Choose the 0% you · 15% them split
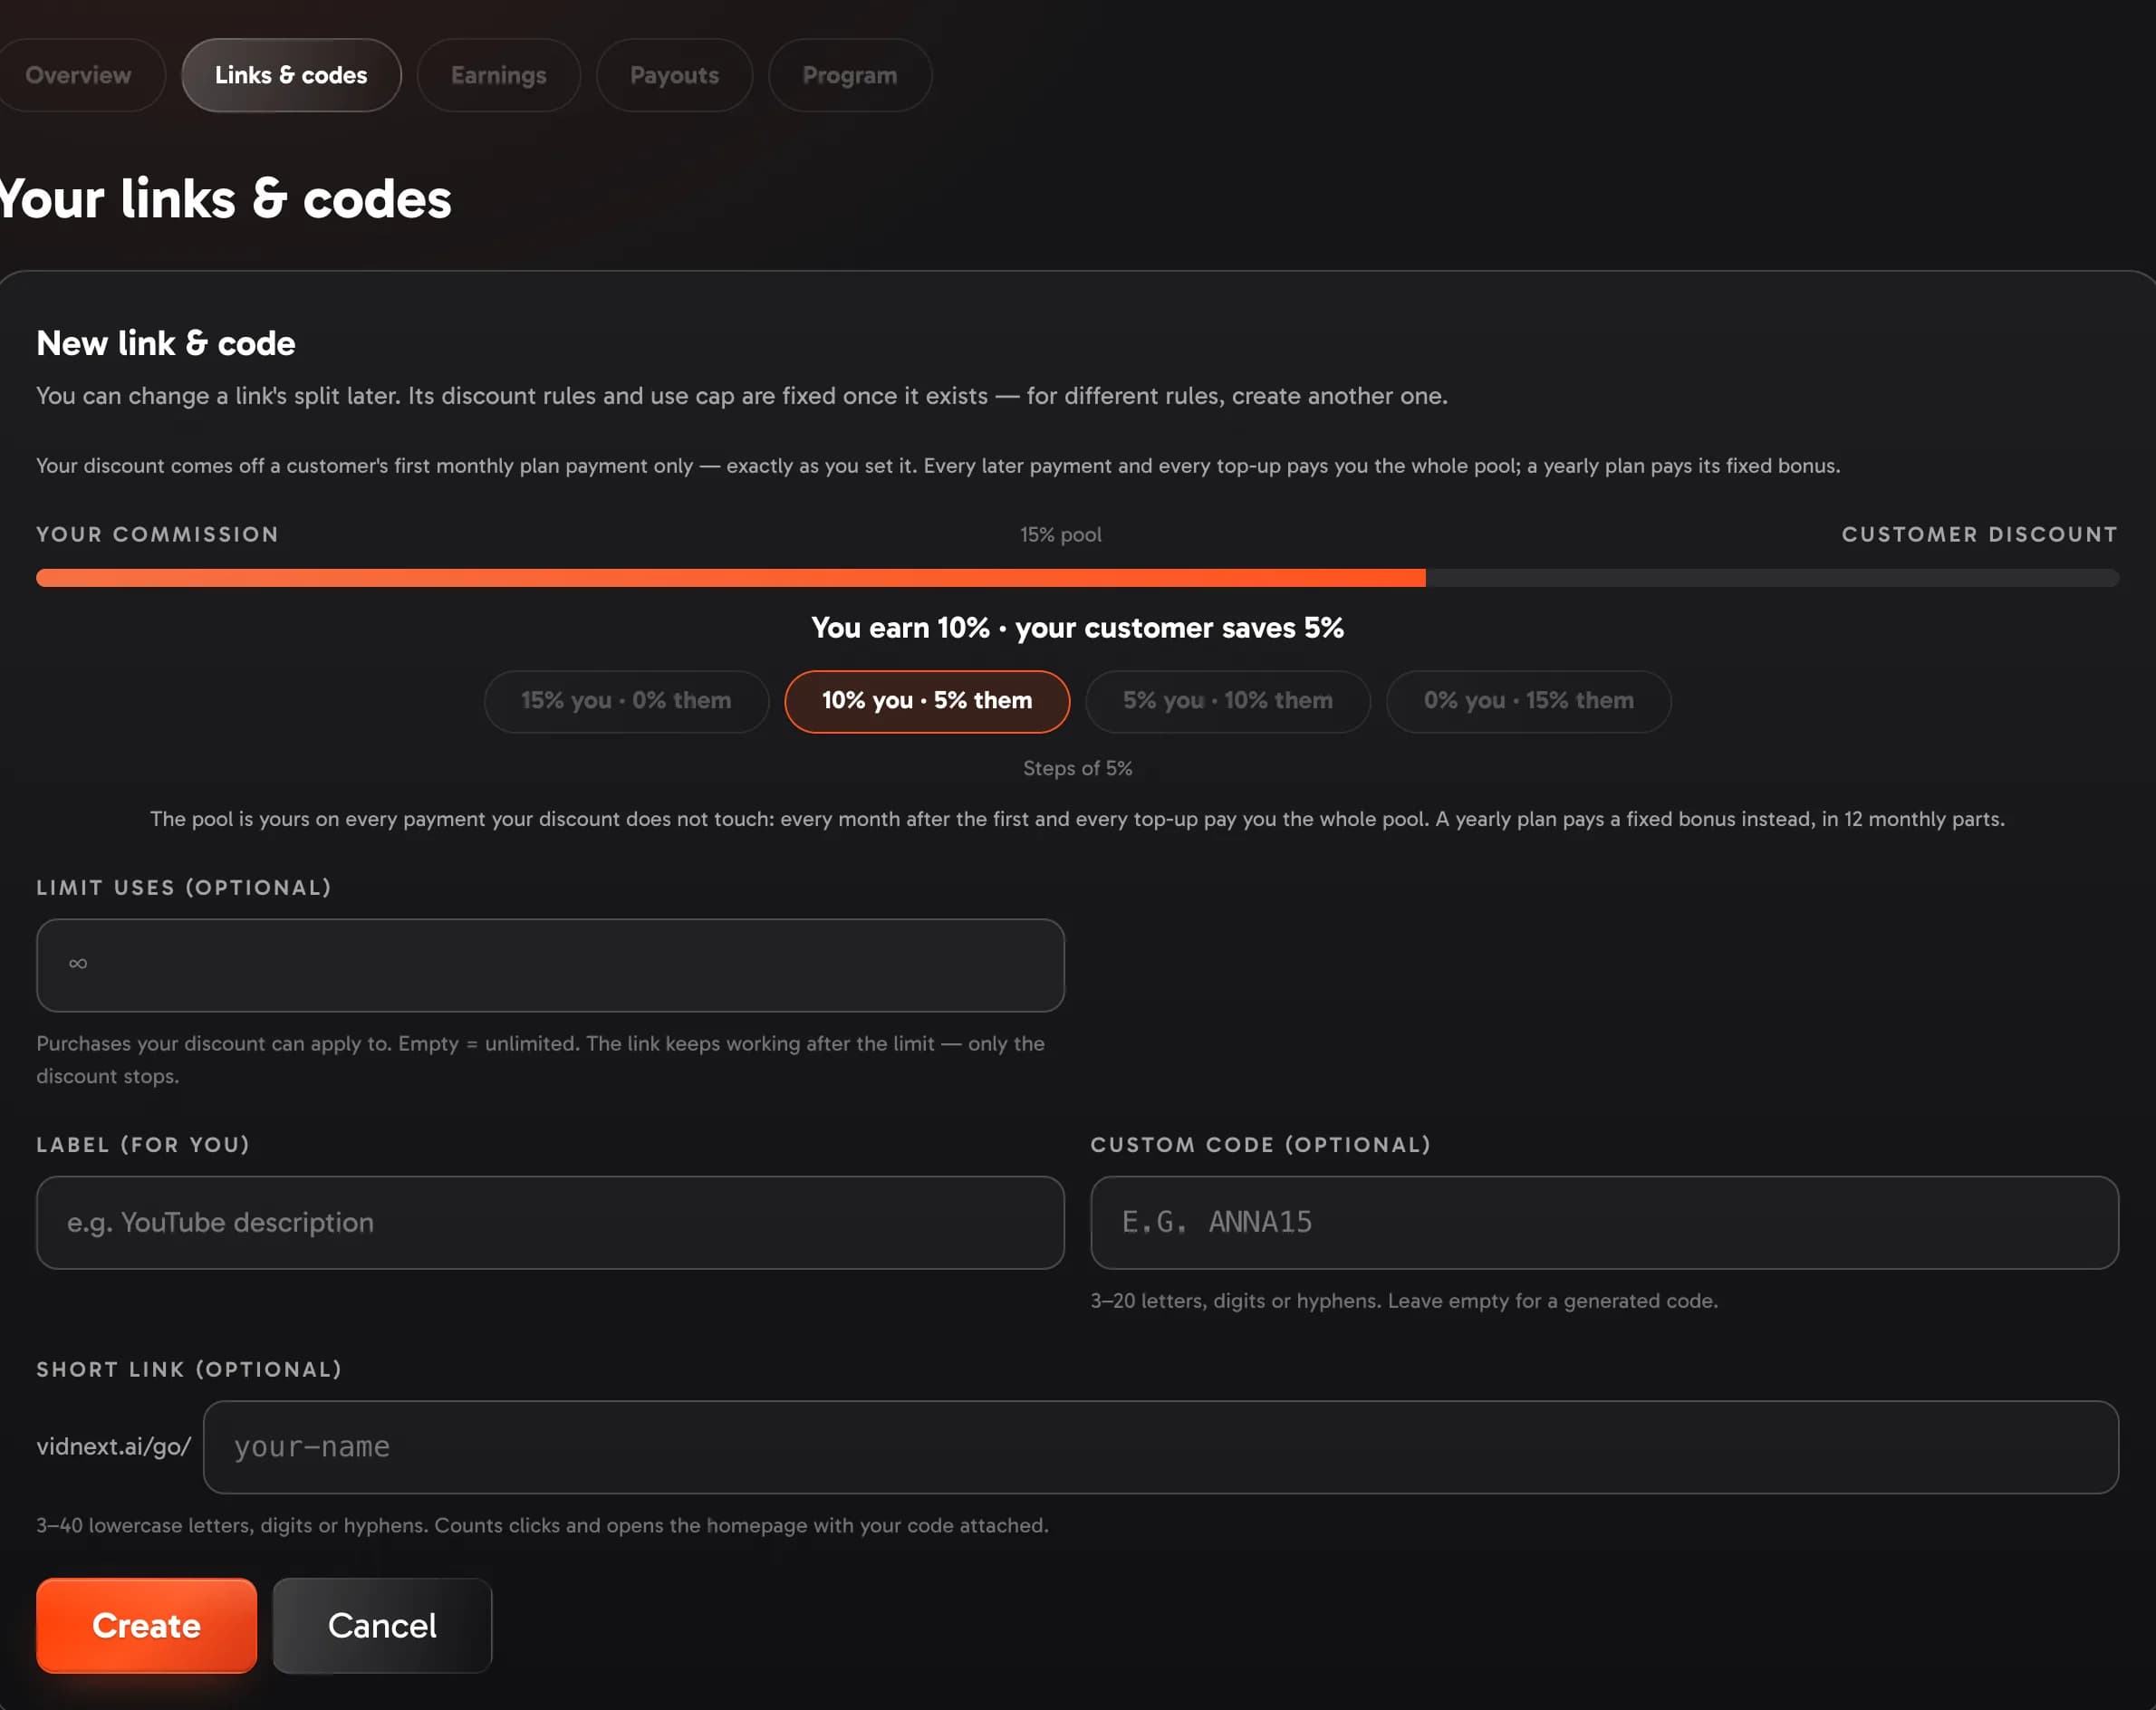 (x=1528, y=701)
